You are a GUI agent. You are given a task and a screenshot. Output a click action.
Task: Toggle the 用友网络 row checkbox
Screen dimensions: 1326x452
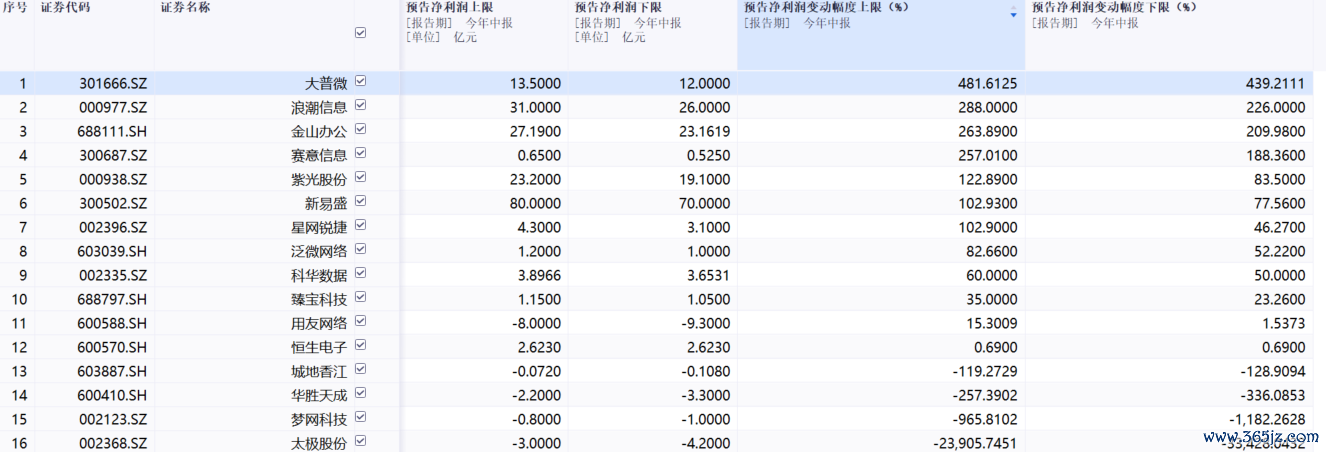[360, 321]
